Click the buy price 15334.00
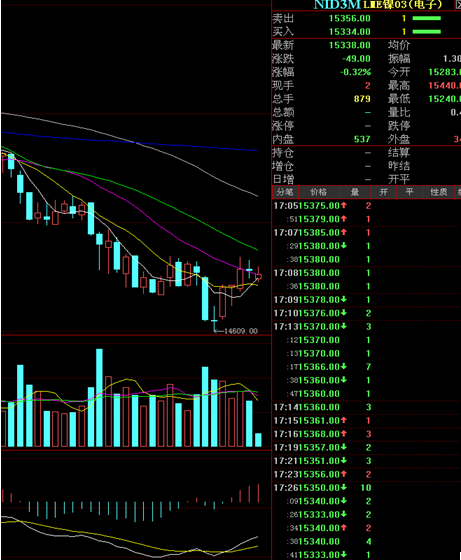Screen dimensions: 461x560 click(x=349, y=32)
